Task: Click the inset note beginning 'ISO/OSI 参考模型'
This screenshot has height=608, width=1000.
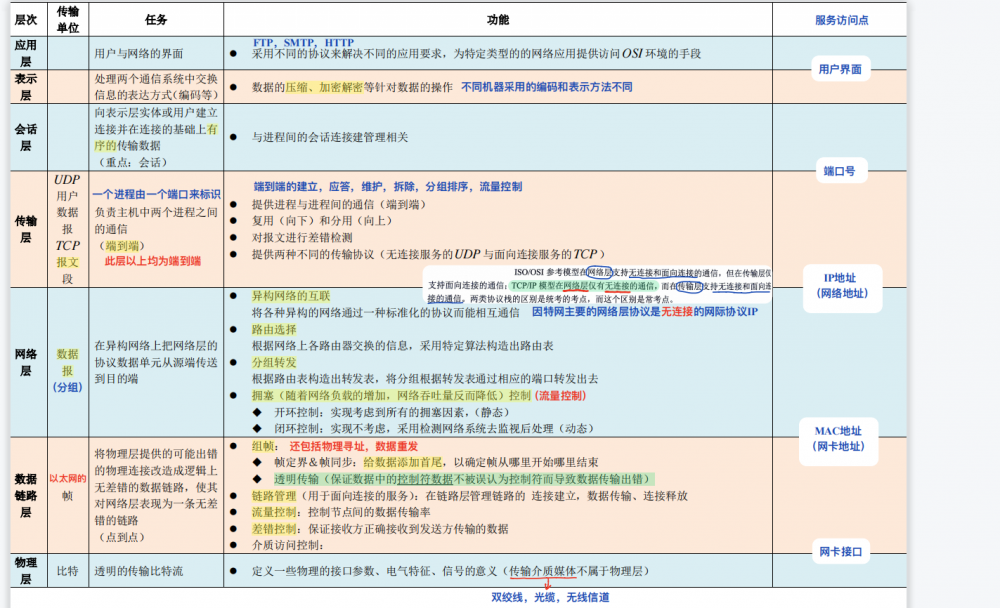Action: coord(599,285)
